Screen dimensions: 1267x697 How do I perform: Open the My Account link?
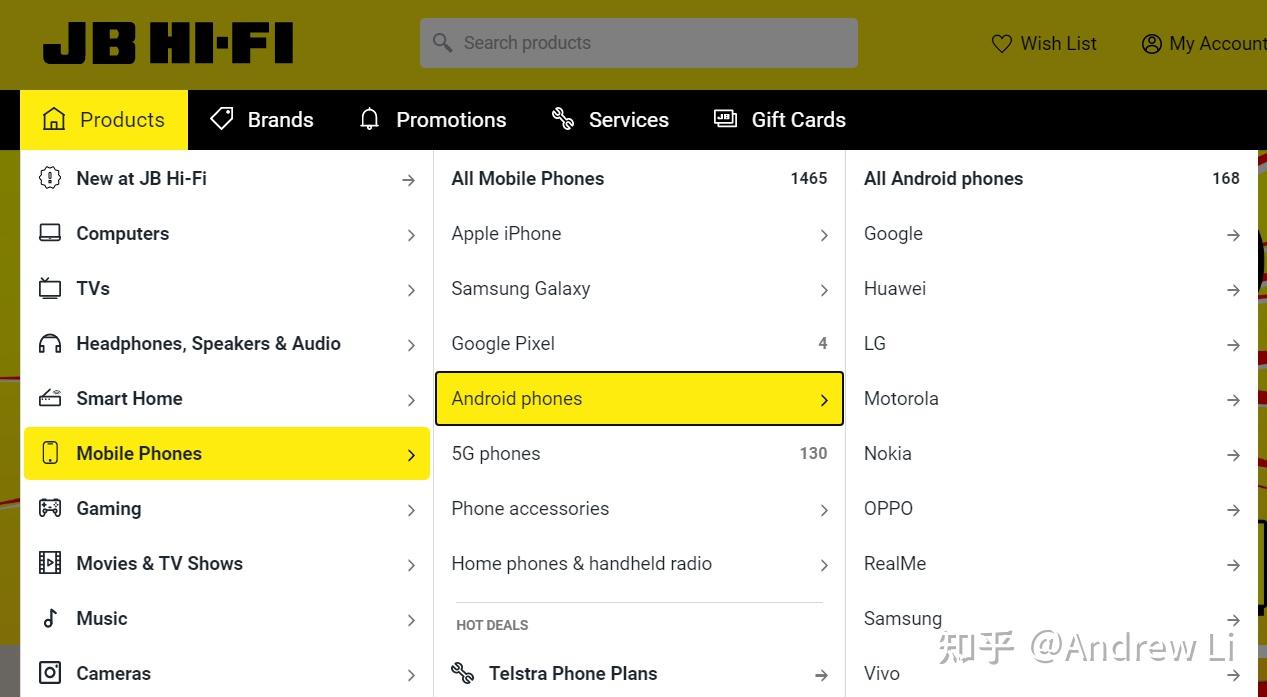pos(1203,44)
